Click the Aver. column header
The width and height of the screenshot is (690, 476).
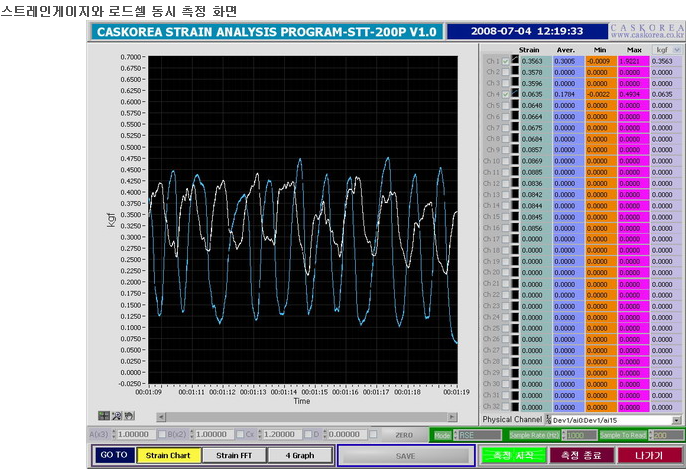tap(565, 50)
